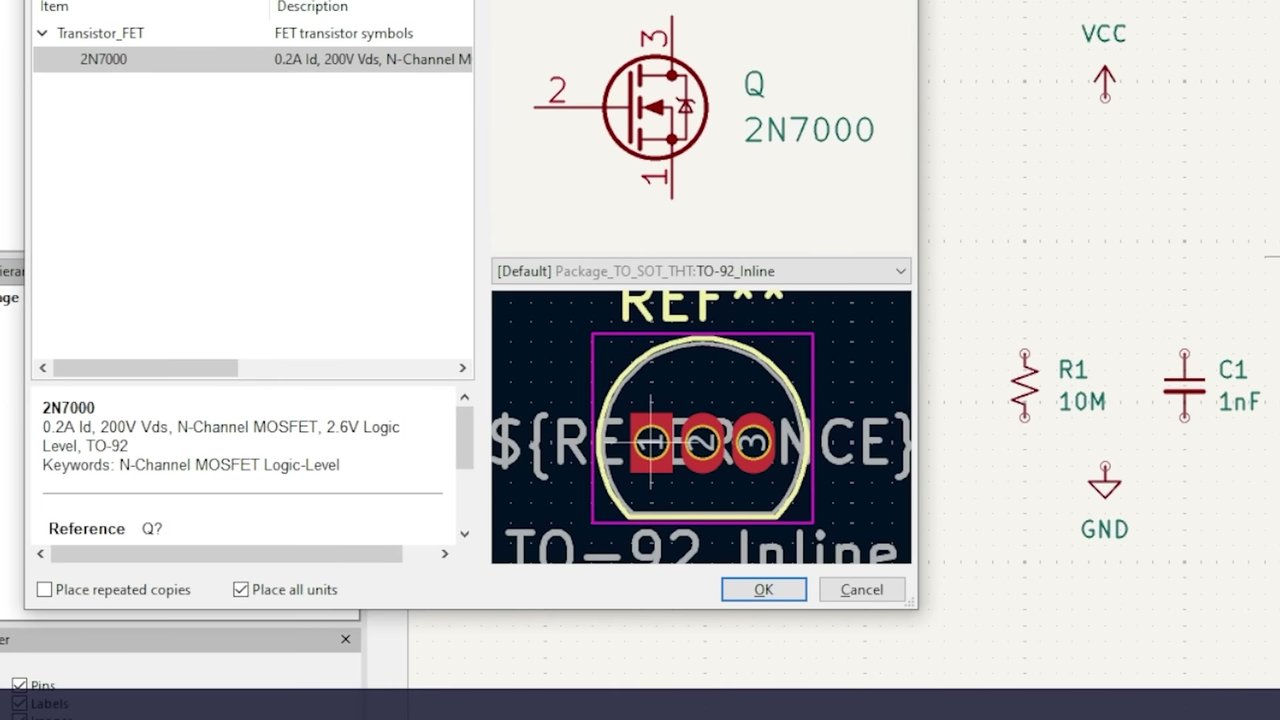1280x720 pixels.
Task: Confirm symbol choice with OK button
Action: point(764,590)
